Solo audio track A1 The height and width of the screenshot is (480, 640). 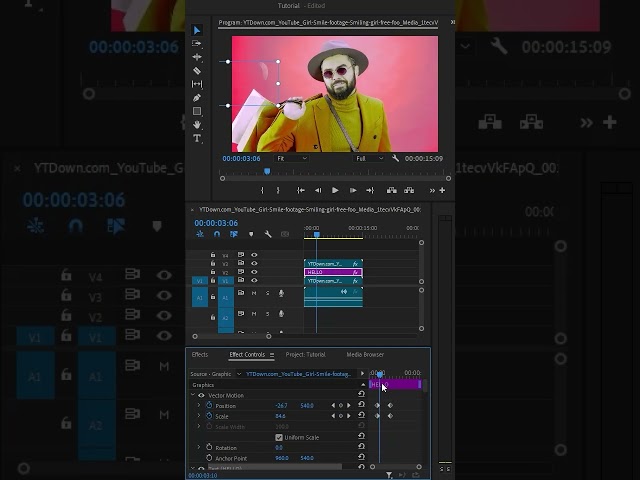[x=268, y=293]
